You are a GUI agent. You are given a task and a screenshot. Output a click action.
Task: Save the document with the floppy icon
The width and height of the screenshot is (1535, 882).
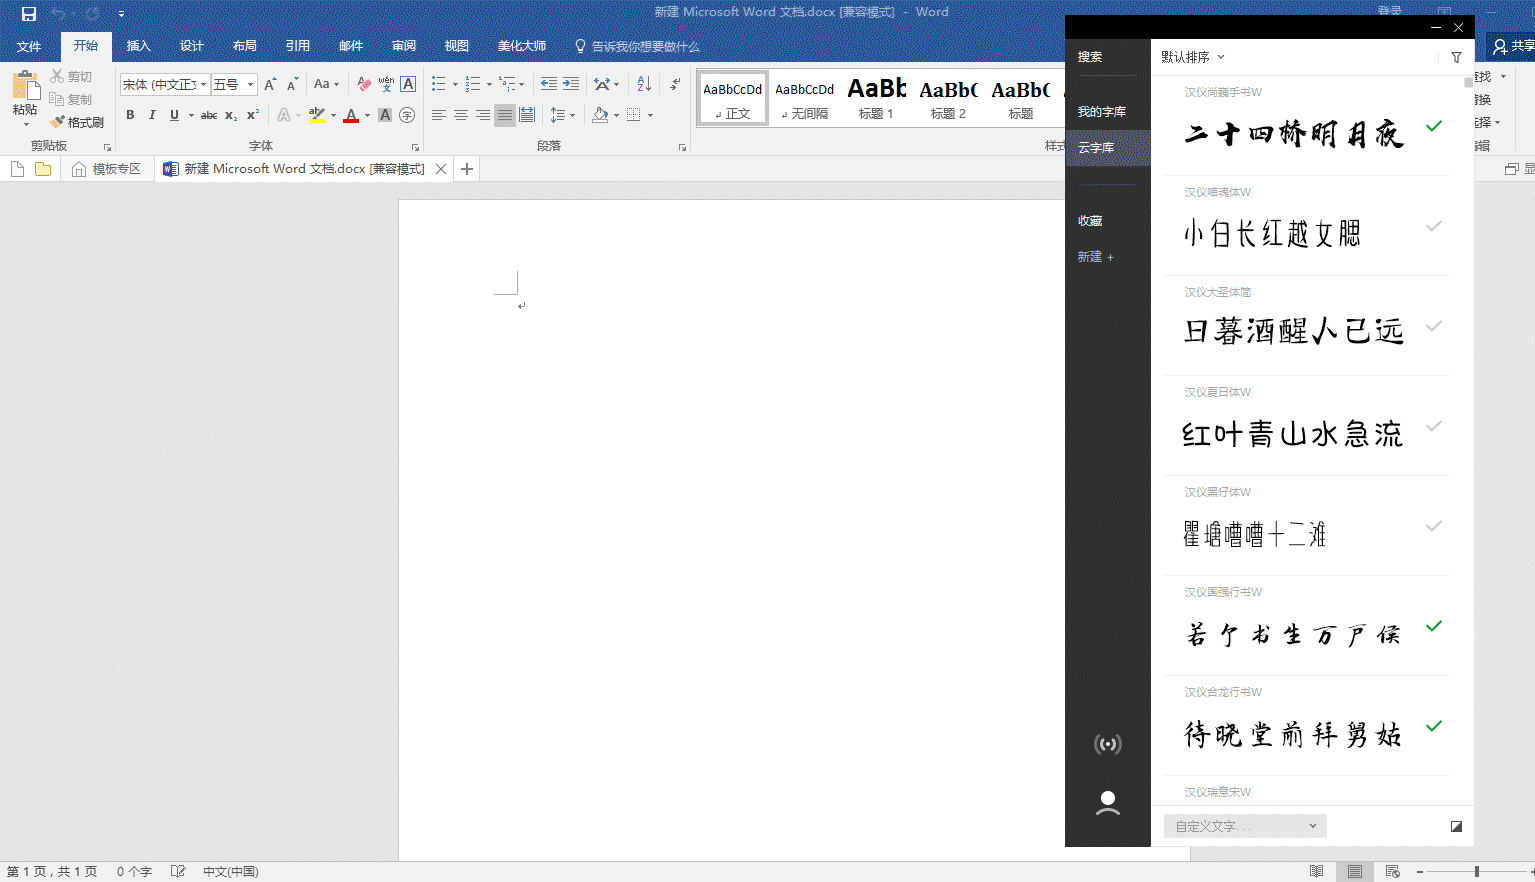29,14
